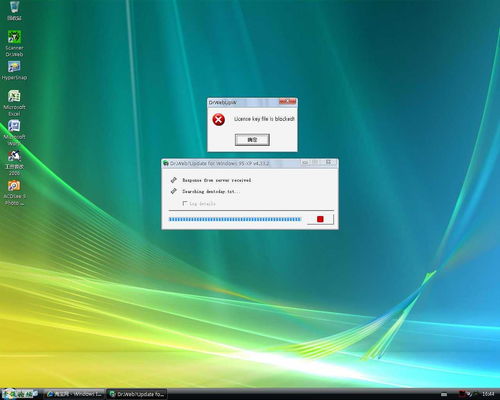Click the Dr.Web spider icon in the updater title bar
Viewport: 500px width, 400px height.
tap(166, 163)
